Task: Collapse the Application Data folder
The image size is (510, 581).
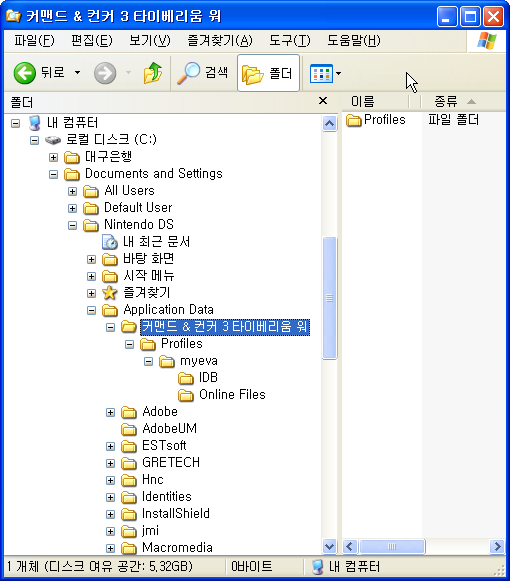Action: tap(92, 311)
